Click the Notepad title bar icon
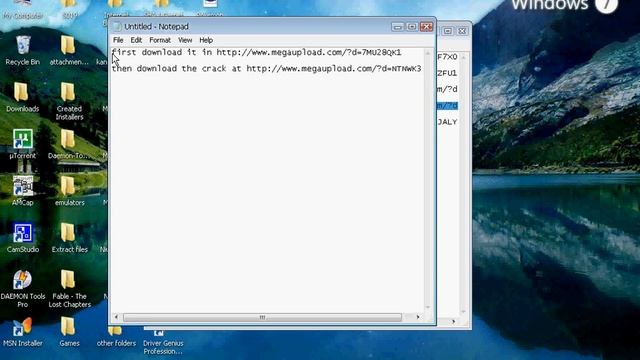640x360 pixels. pyautogui.click(x=118, y=27)
